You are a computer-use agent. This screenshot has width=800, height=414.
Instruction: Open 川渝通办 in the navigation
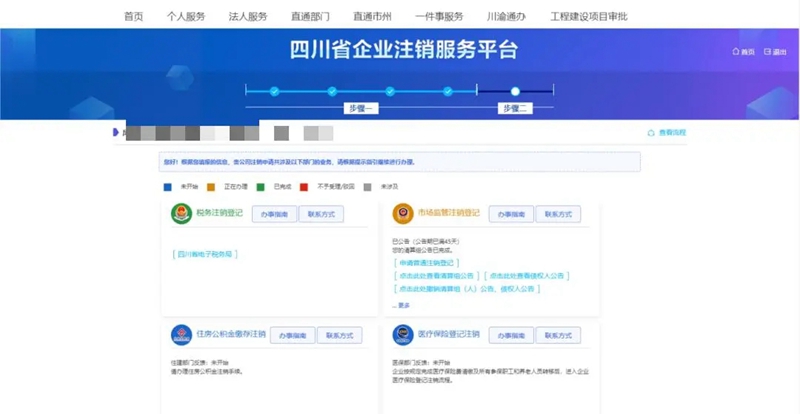[x=506, y=16]
